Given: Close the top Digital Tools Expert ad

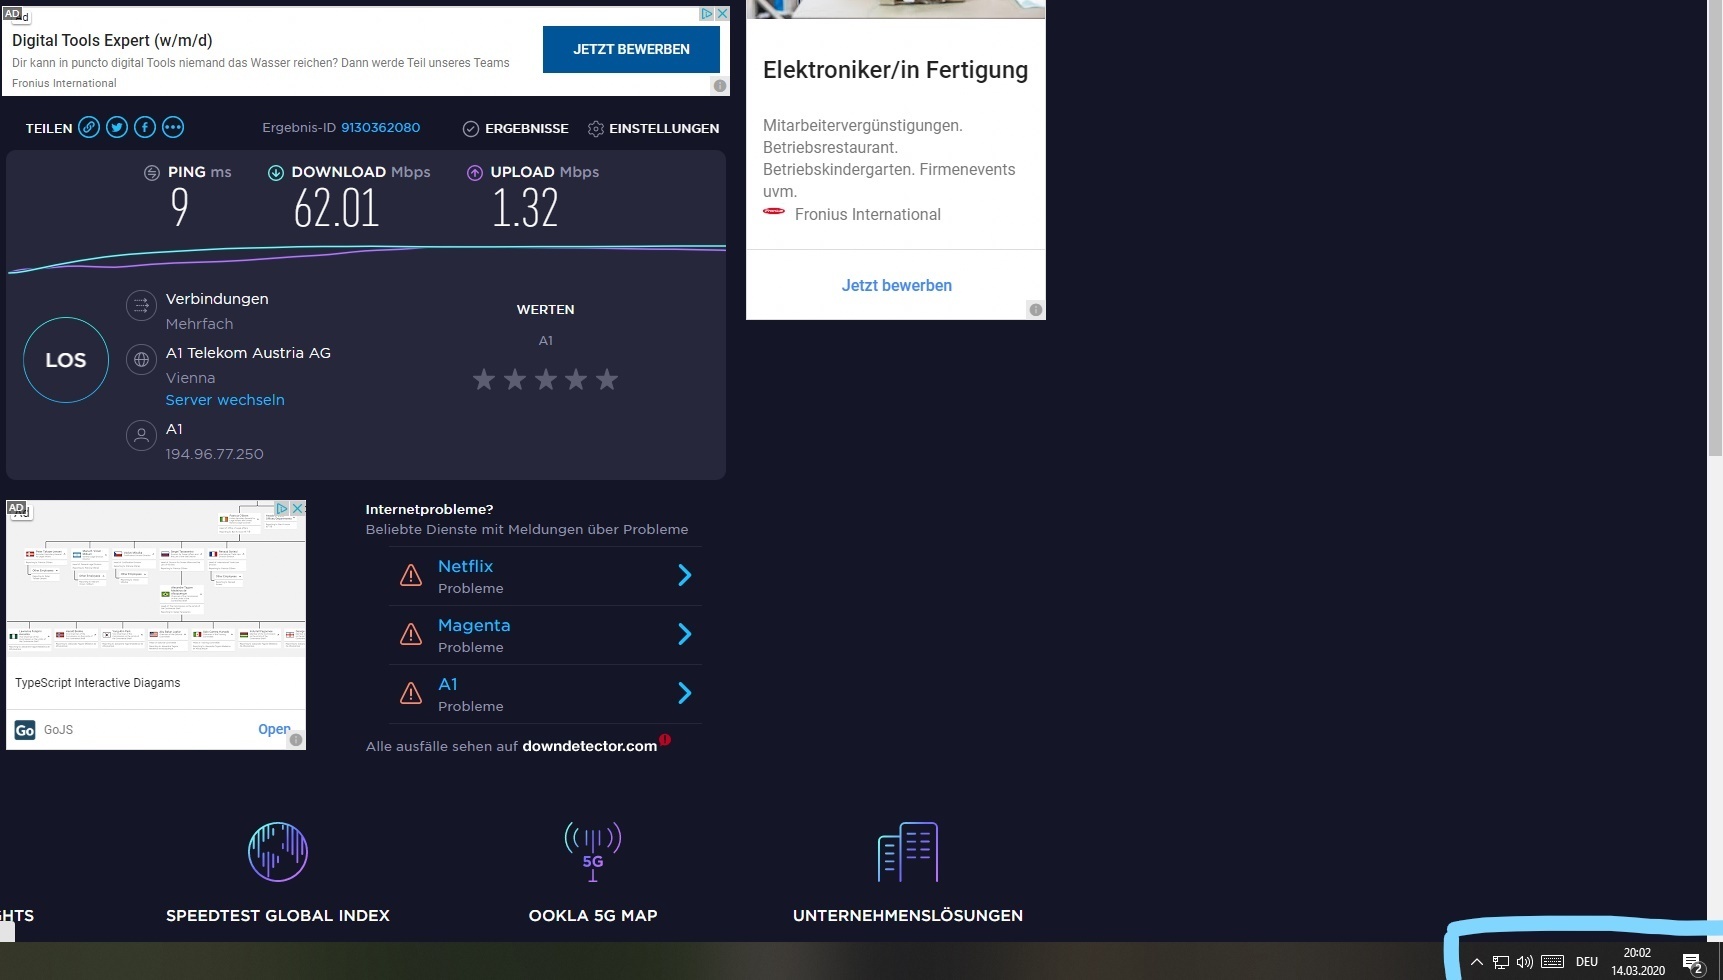Looking at the screenshot, I should pos(722,14).
